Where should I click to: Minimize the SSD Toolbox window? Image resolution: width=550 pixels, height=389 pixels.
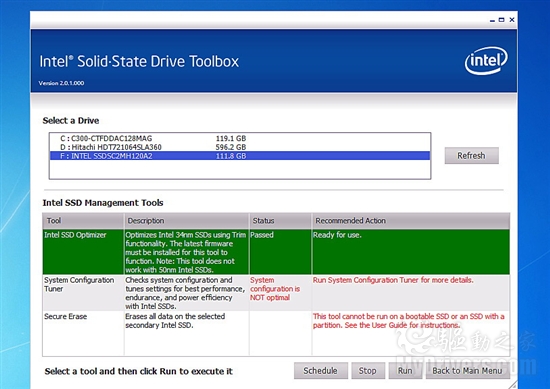point(492,20)
